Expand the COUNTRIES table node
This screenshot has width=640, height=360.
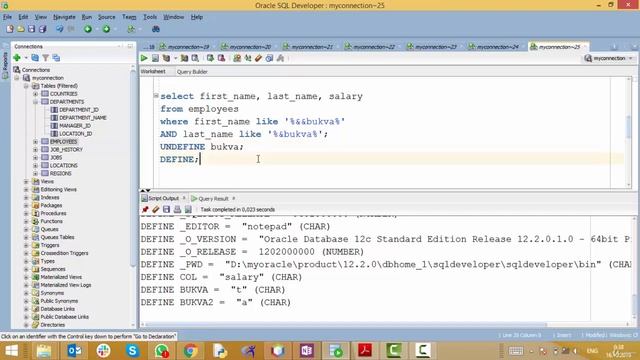[36, 94]
